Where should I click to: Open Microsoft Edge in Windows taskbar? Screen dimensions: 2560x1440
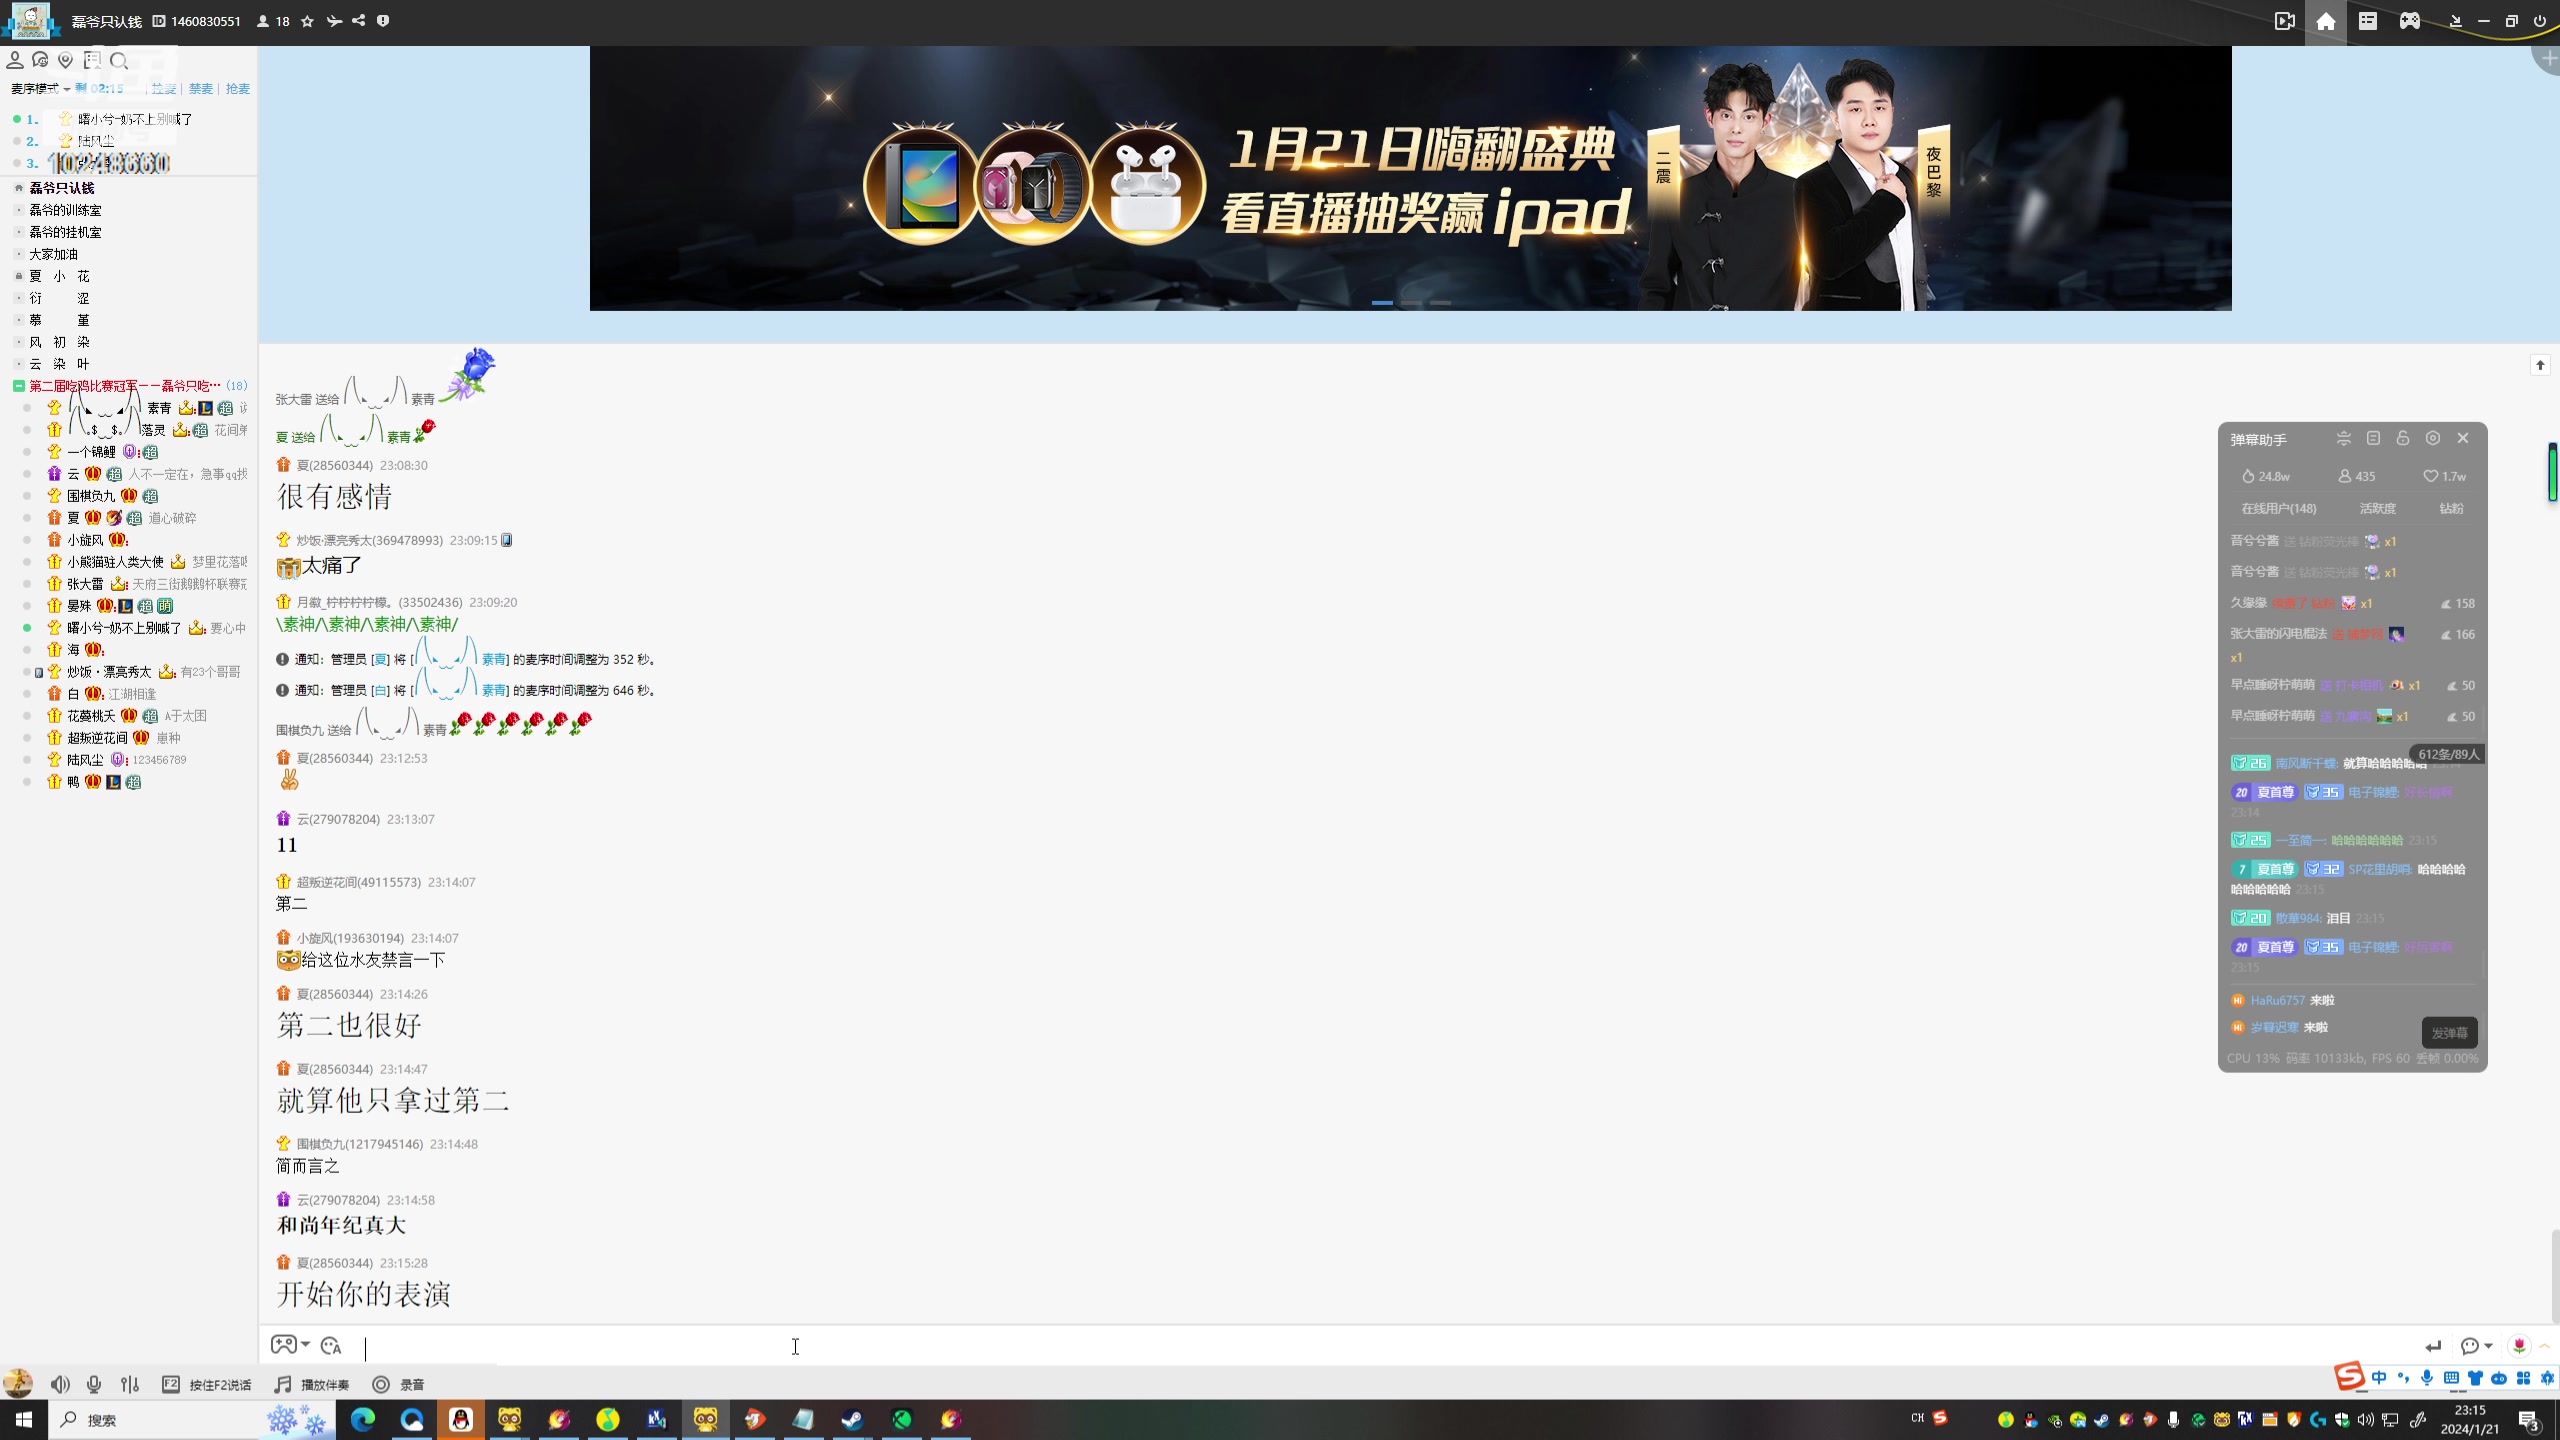coord(363,1419)
